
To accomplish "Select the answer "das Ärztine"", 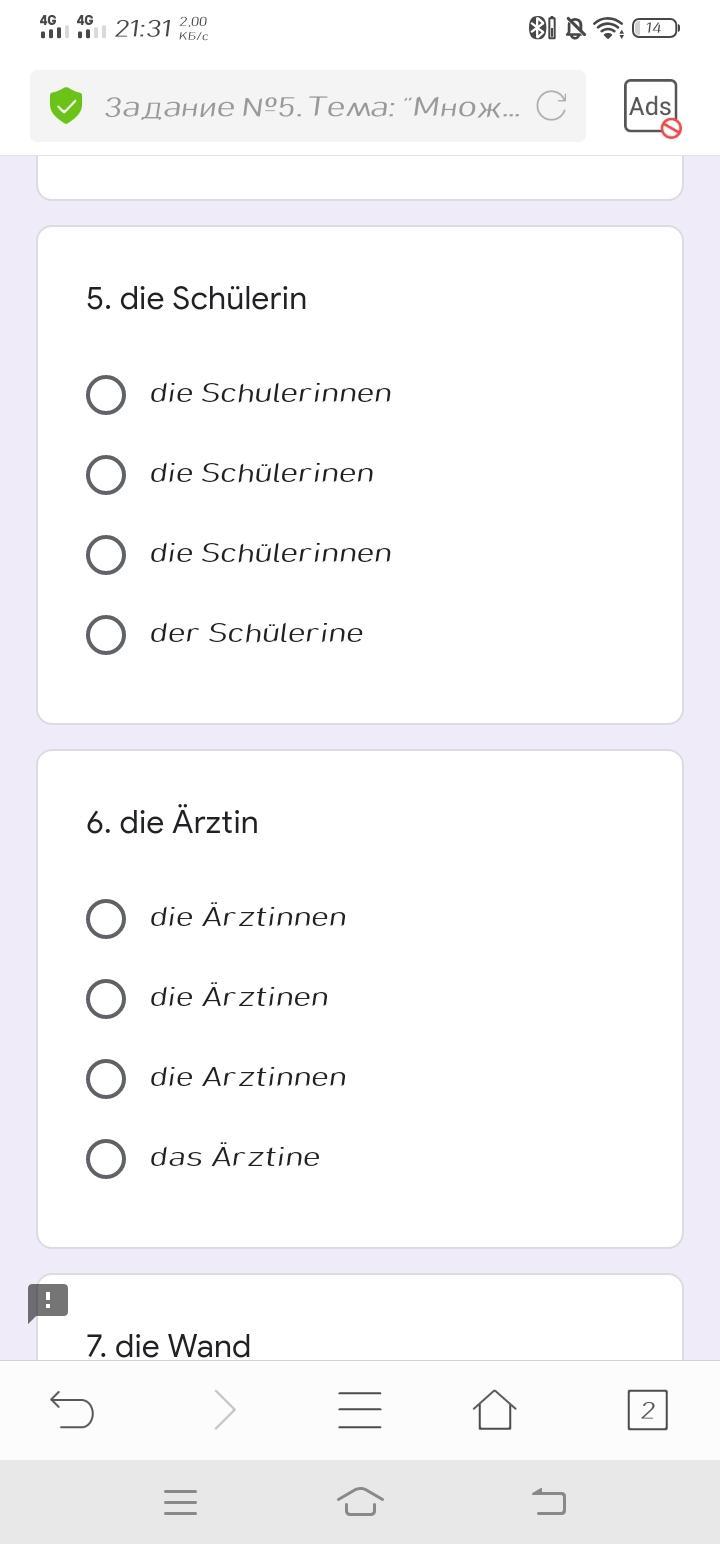I will click(x=106, y=1158).
